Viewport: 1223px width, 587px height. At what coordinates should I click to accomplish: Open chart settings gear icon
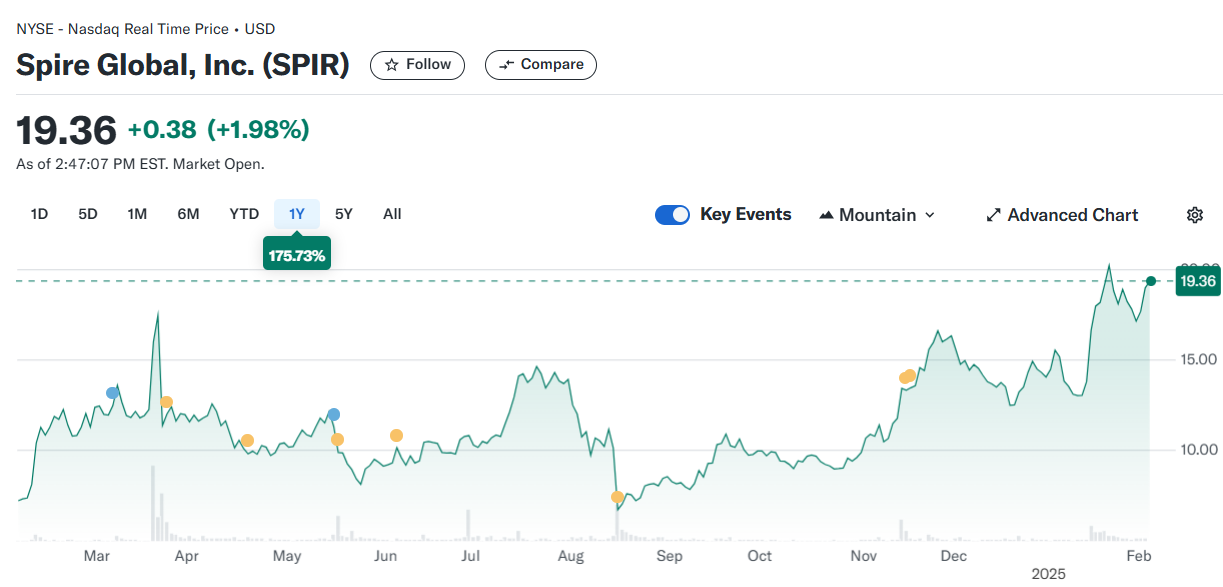(x=1194, y=215)
